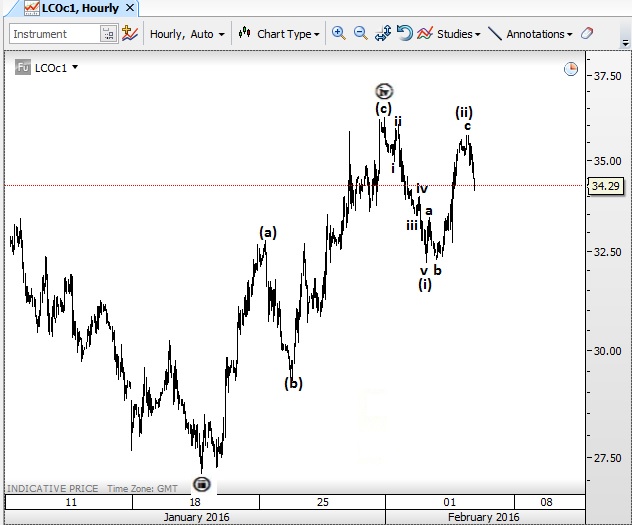Open the Hourly, Auto interval dropdown
632x525 pixels.
(x=186, y=33)
